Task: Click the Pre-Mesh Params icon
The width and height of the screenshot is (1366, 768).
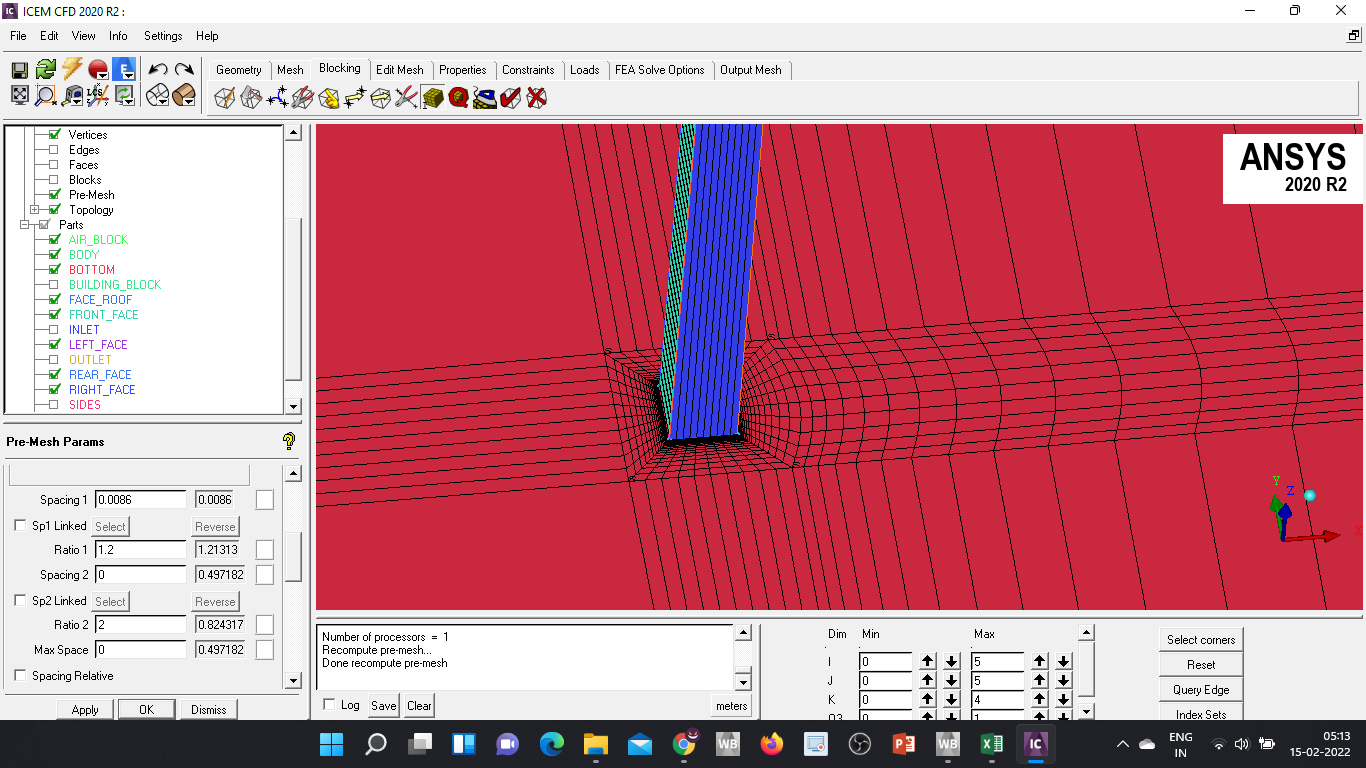Action: [433, 97]
